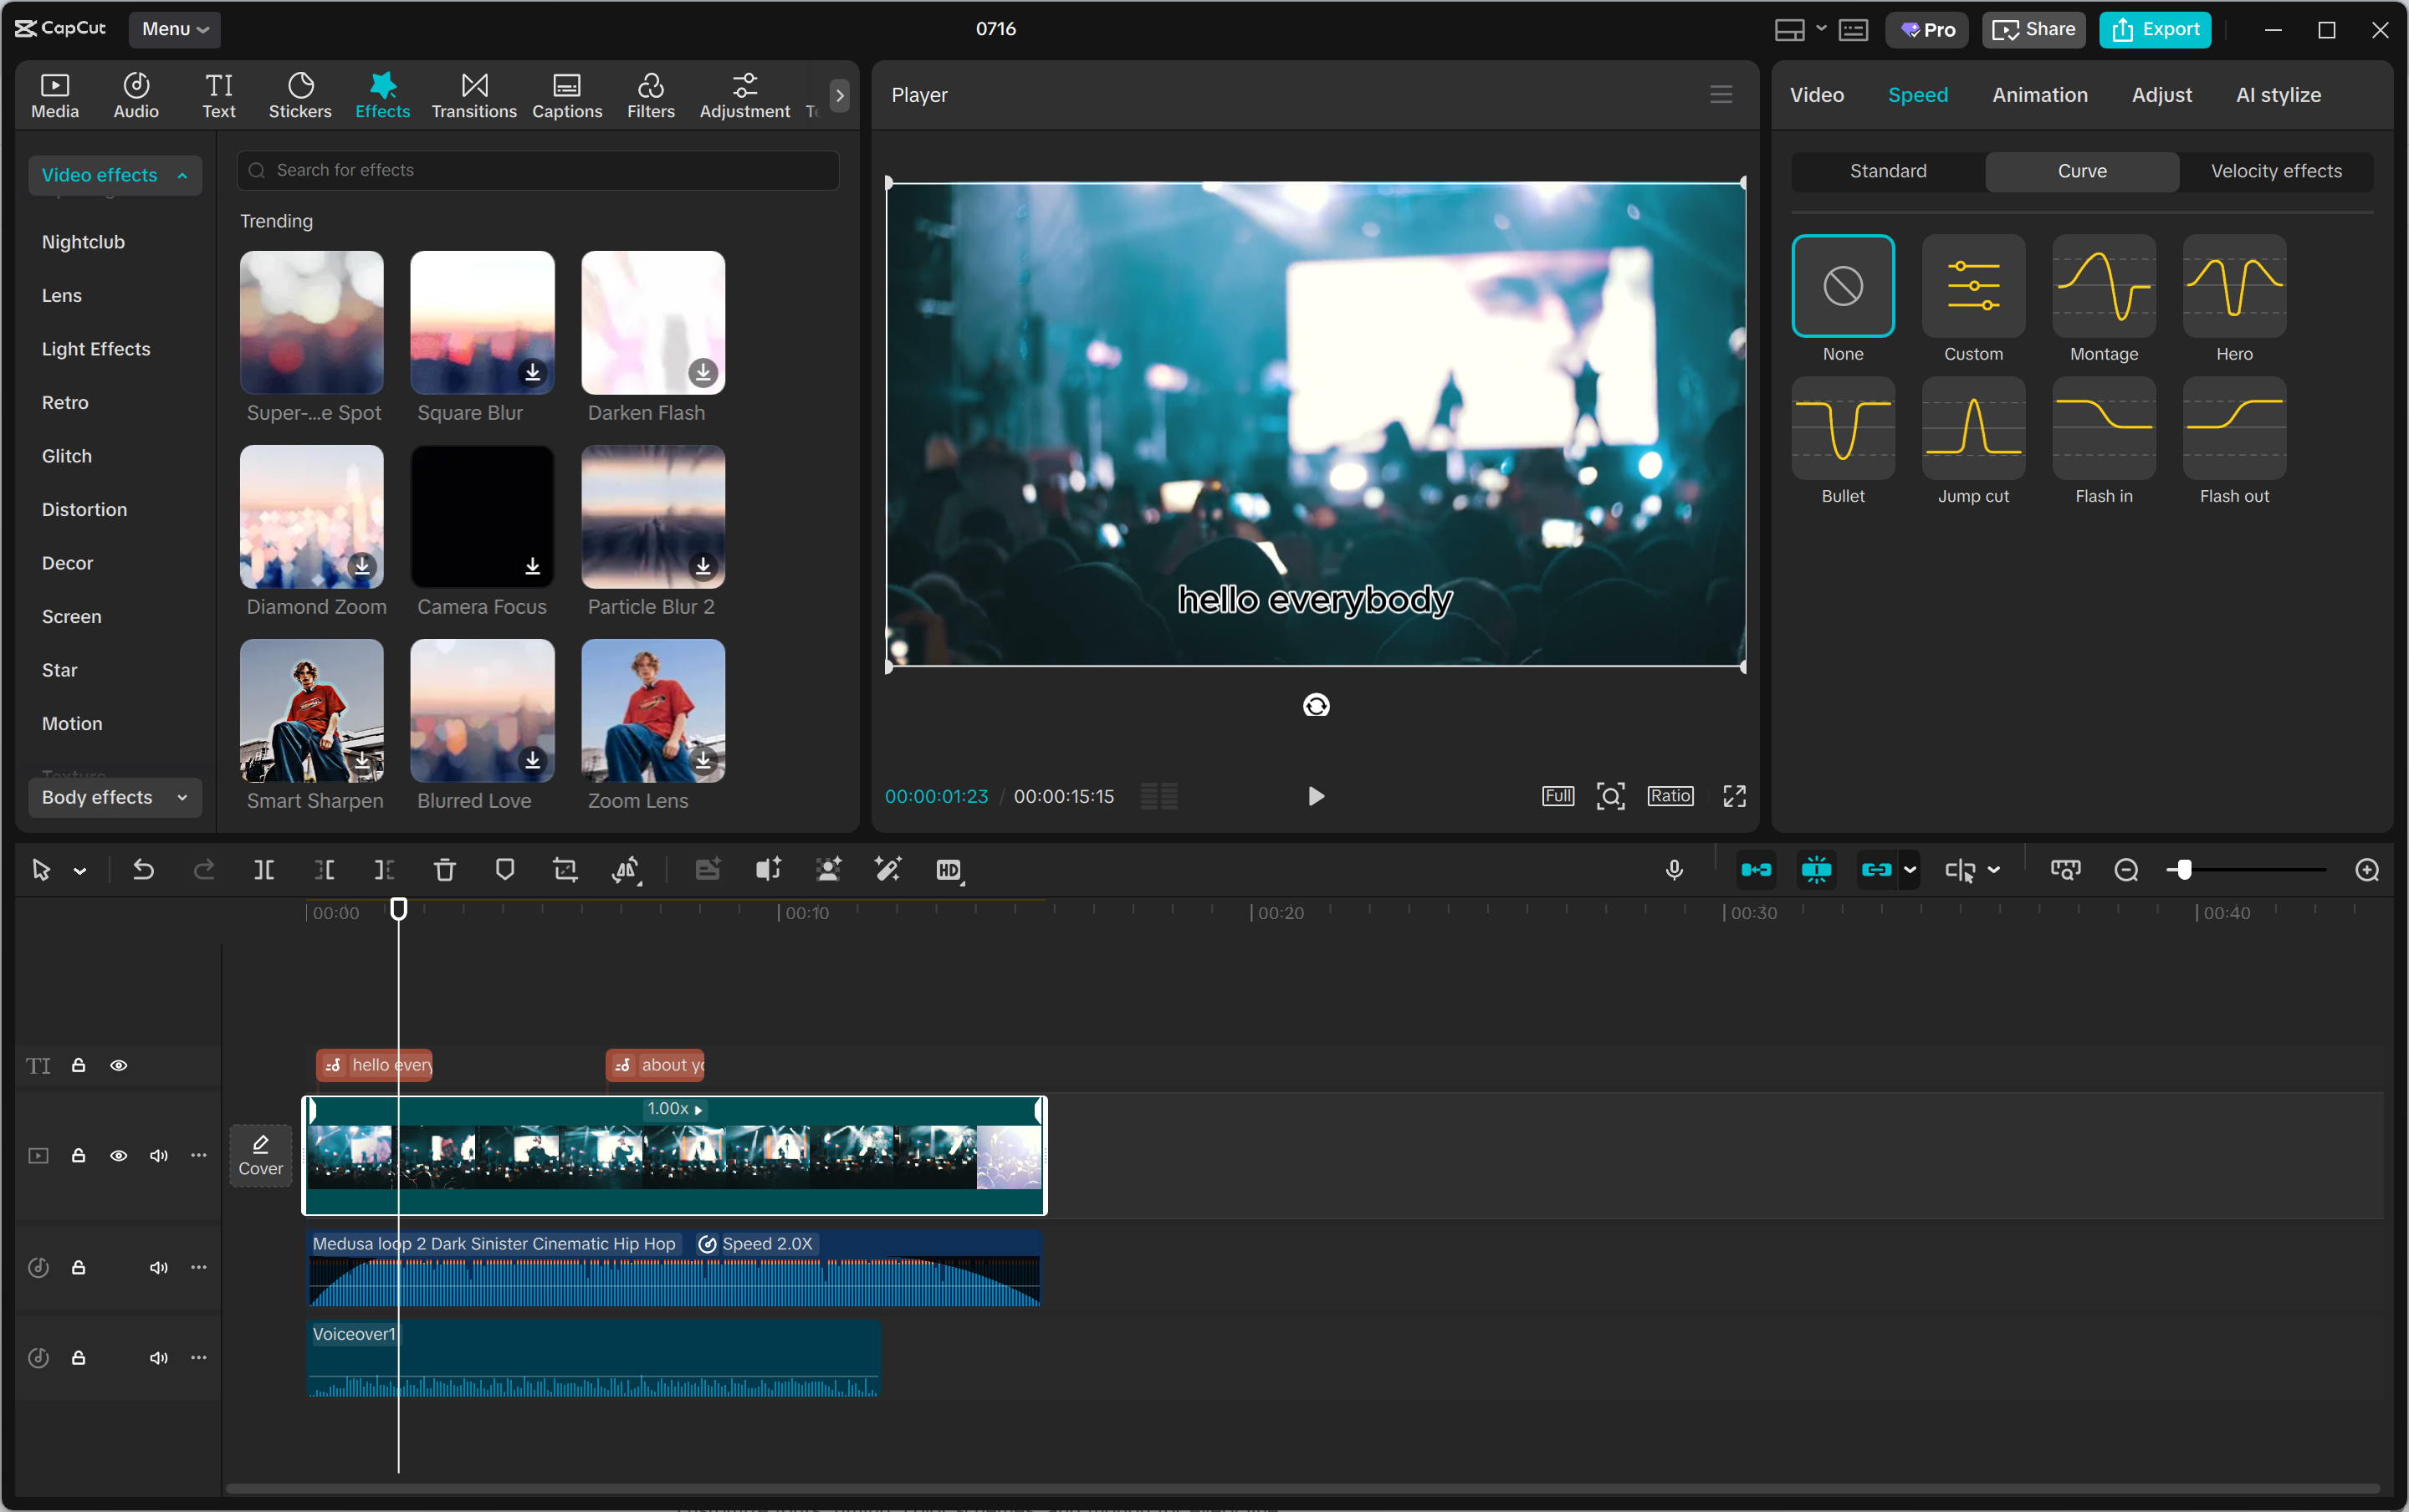
Task: Hide the text track with eye icon
Action: tap(119, 1065)
